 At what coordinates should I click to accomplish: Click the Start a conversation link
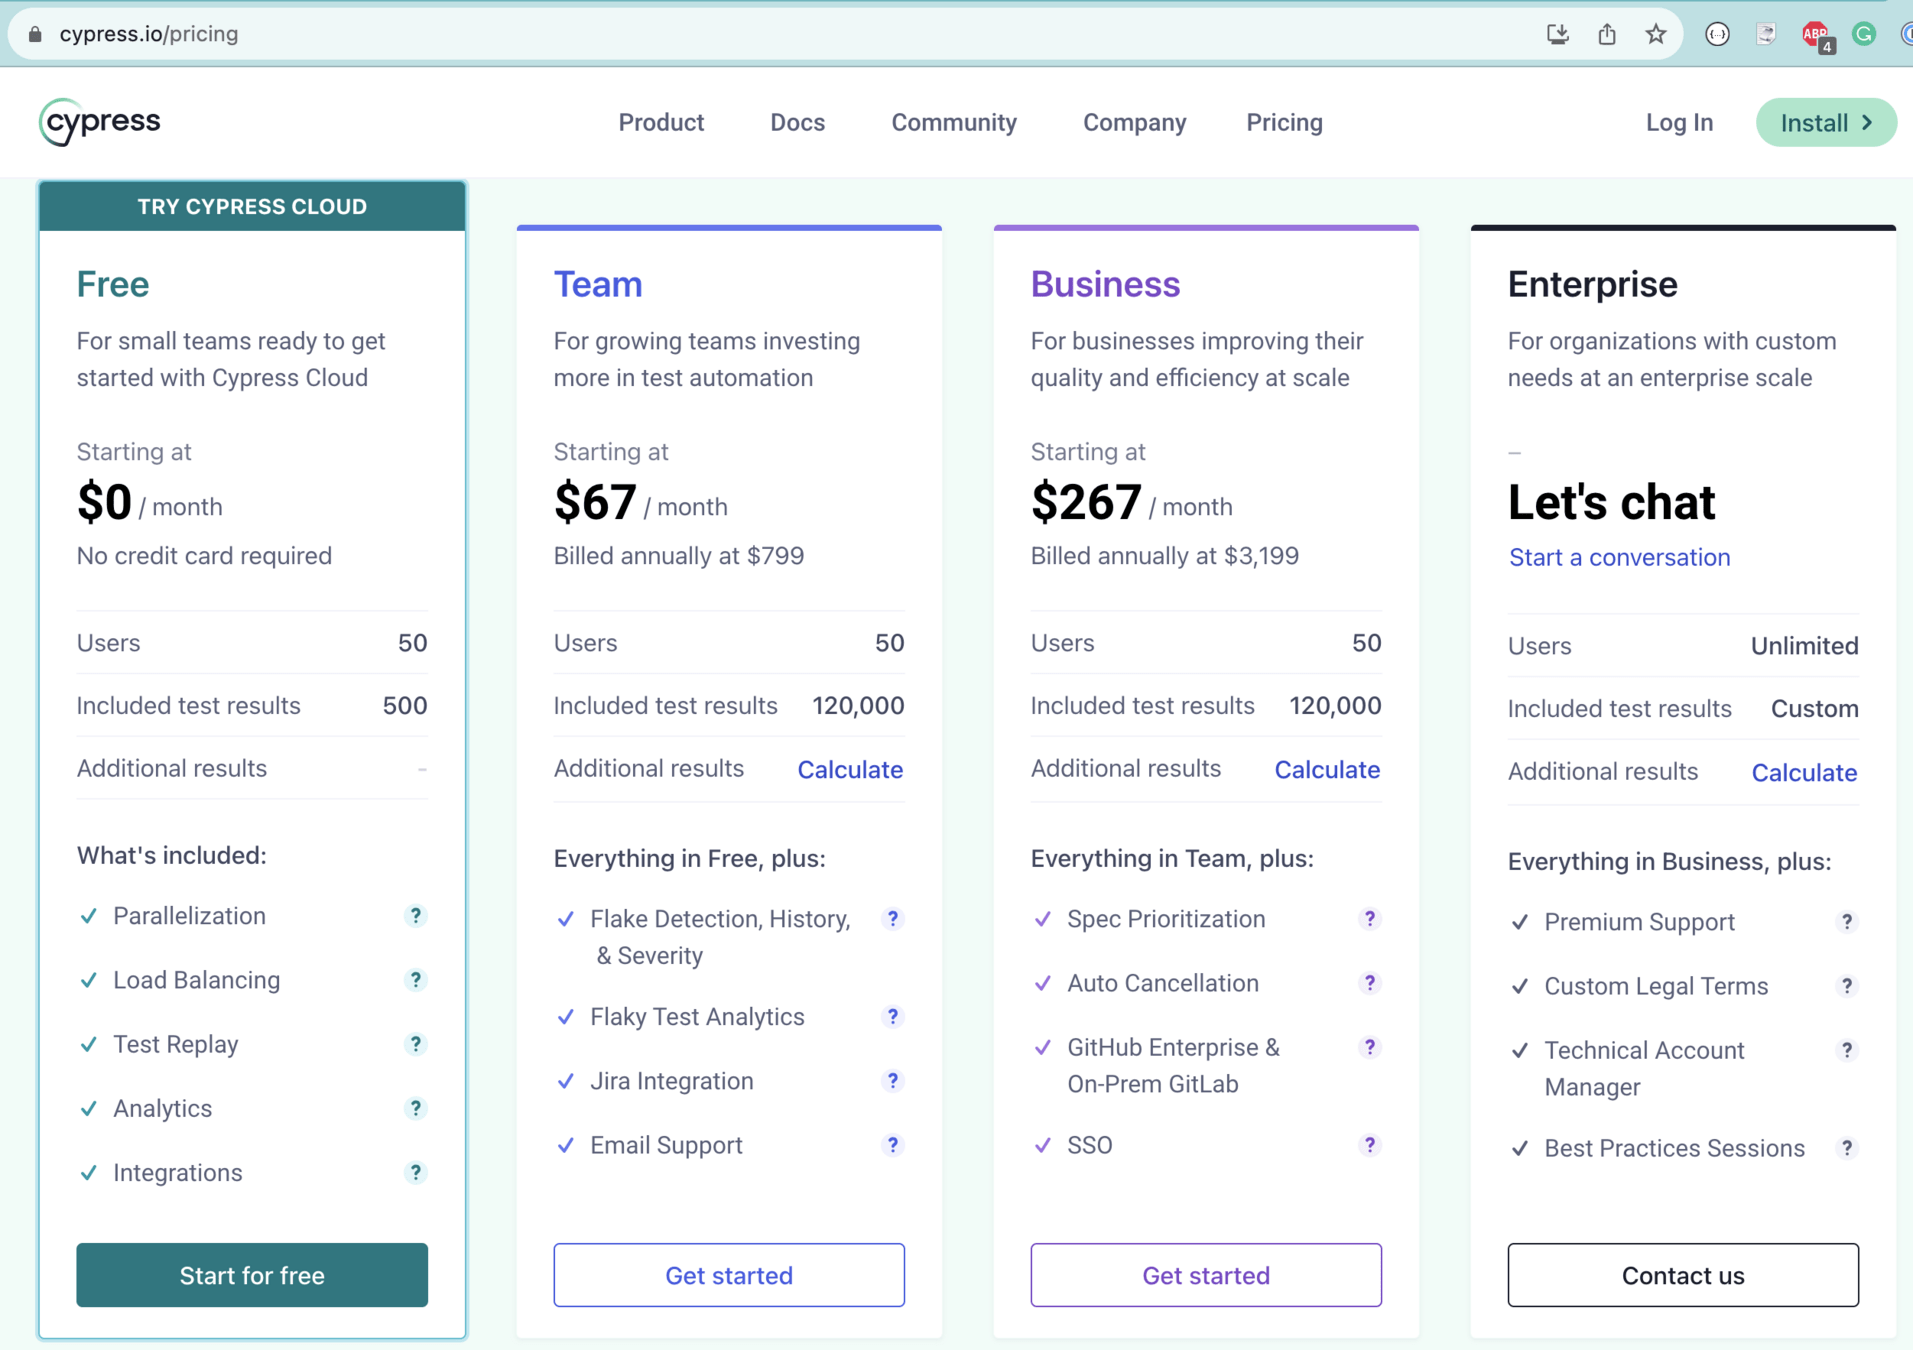1619,557
